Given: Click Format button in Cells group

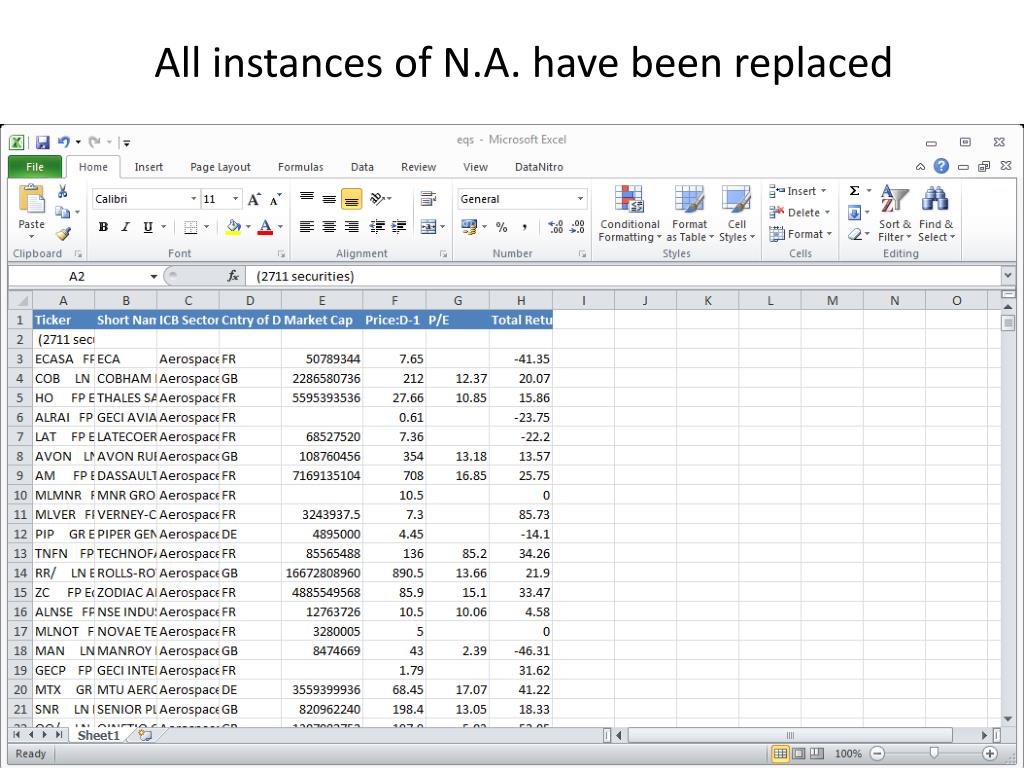Looking at the screenshot, I should pos(800,234).
